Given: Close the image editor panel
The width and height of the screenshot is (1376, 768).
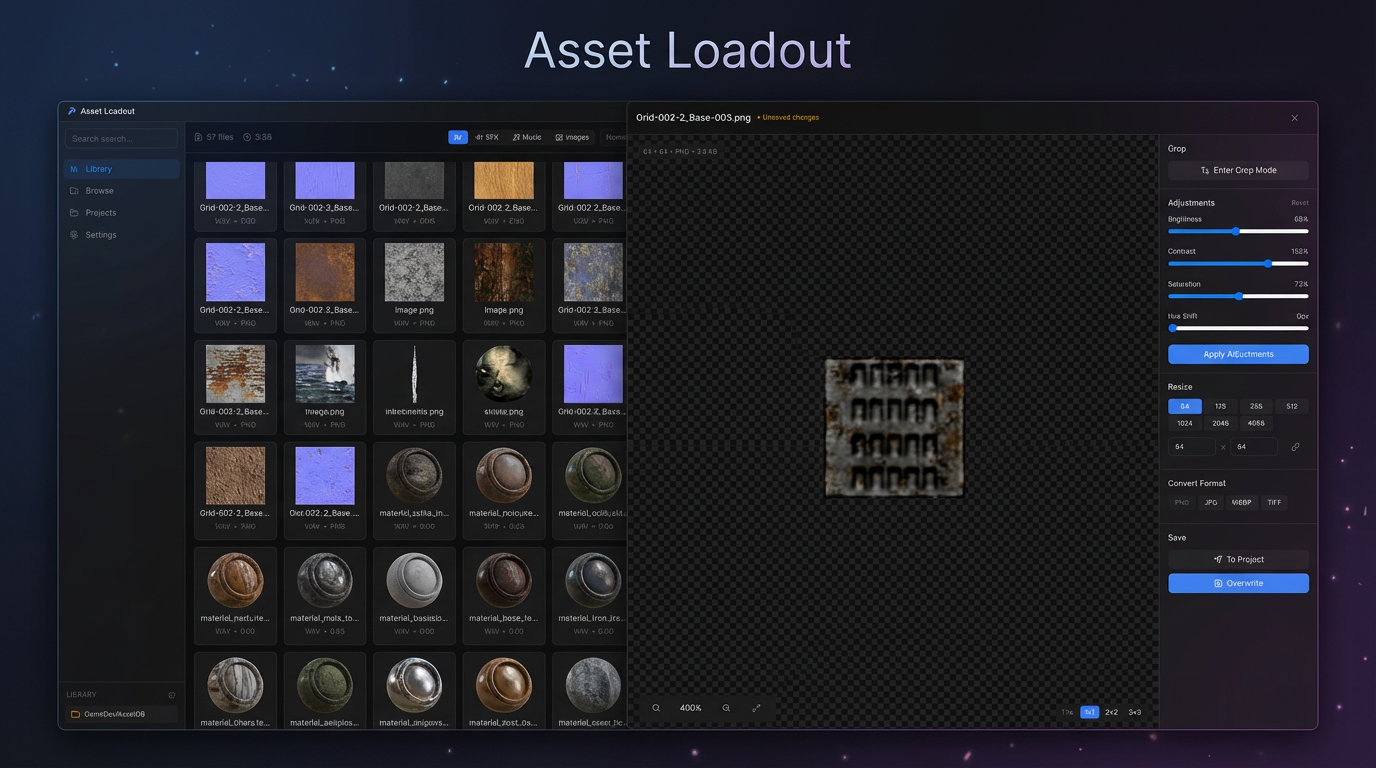Looking at the screenshot, I should (x=1294, y=118).
